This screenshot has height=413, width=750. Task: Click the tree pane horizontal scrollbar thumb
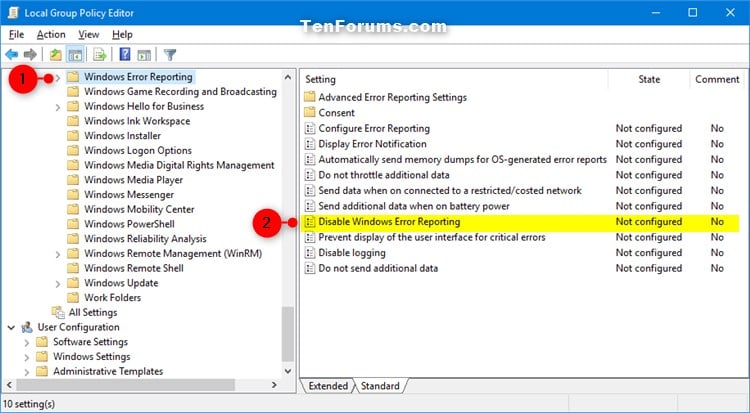pos(126,385)
